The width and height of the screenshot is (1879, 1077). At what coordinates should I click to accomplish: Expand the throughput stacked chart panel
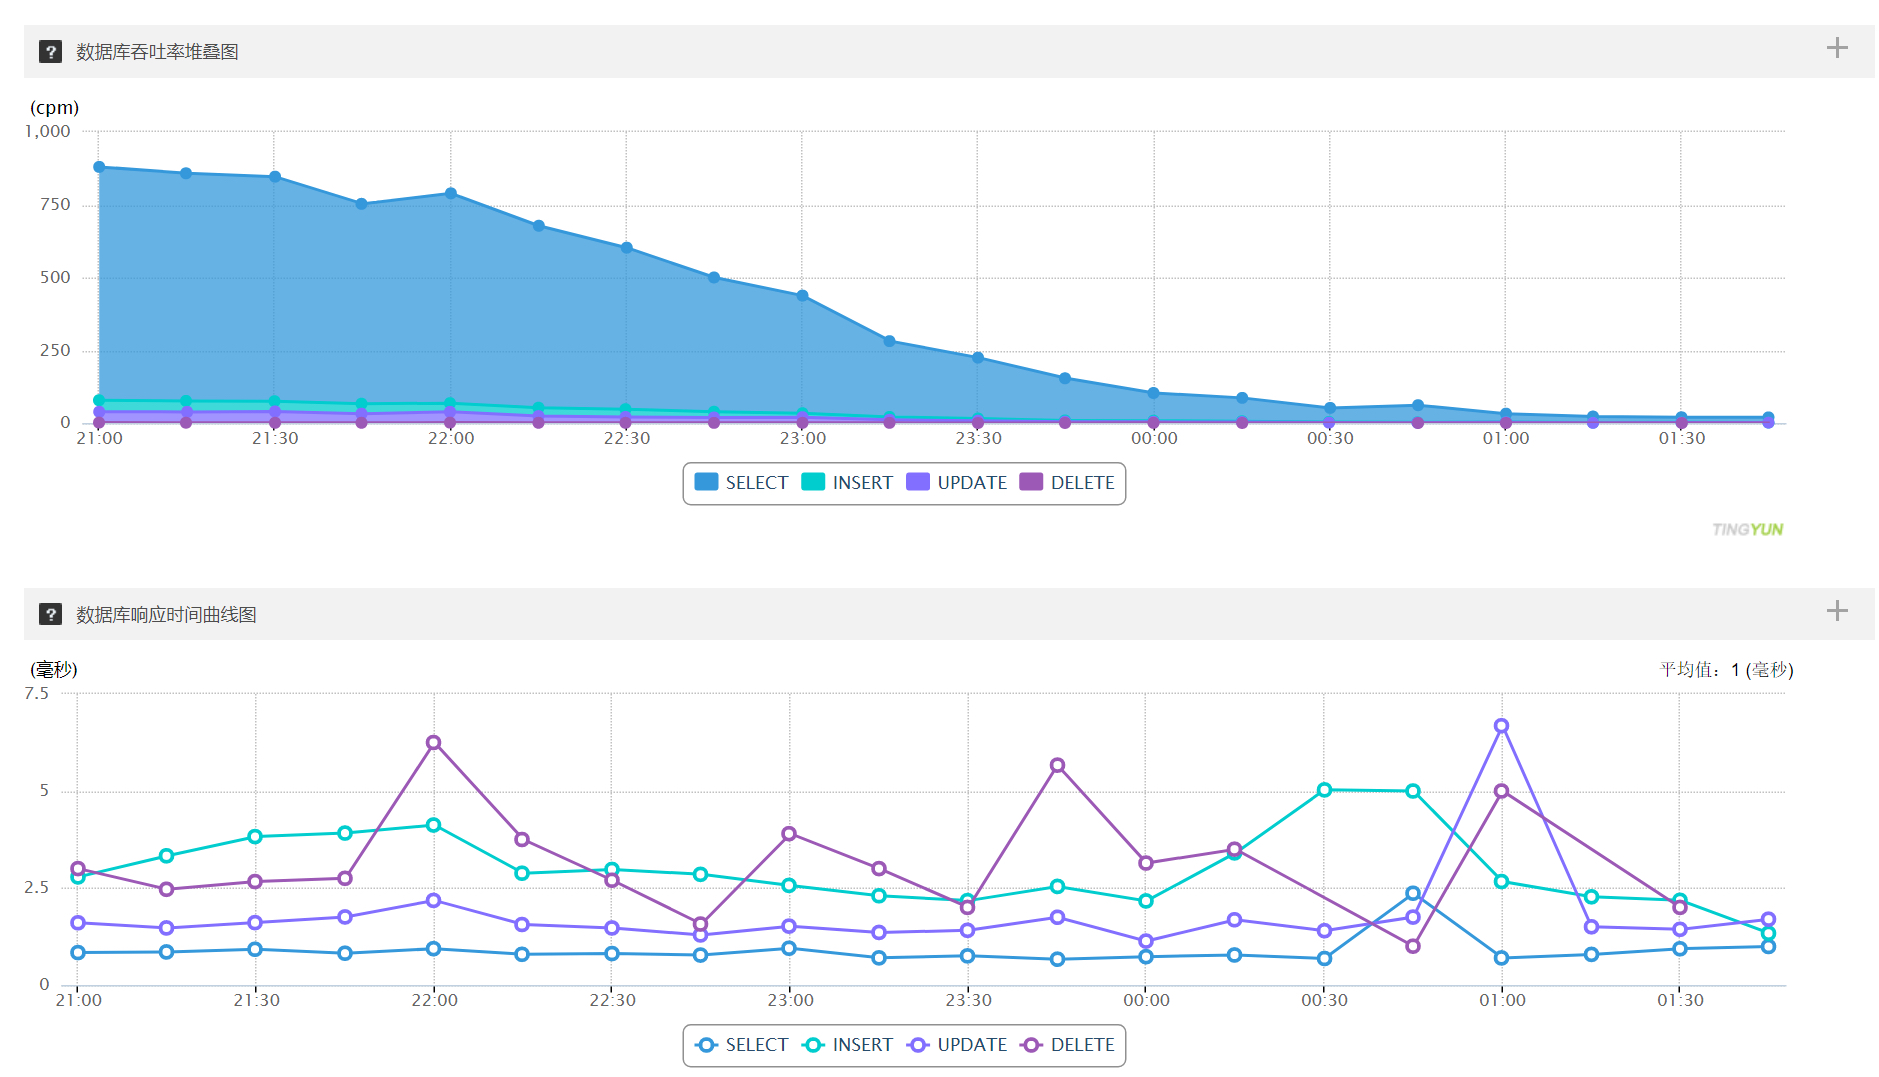[1836, 48]
